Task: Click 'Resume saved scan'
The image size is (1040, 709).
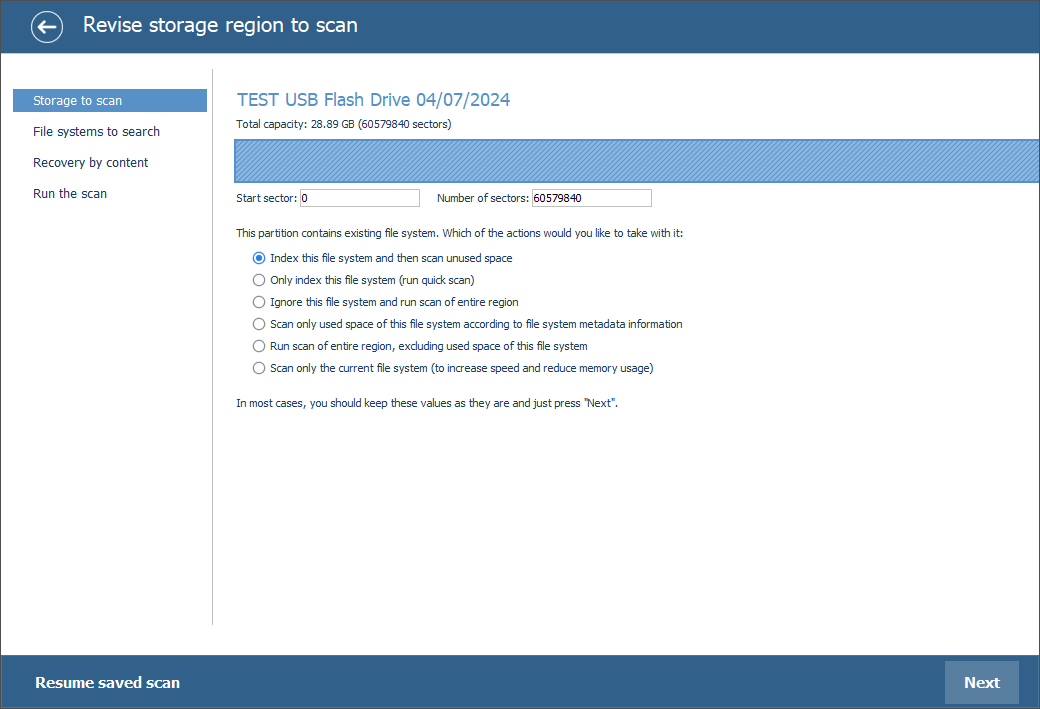Action: pyautogui.click(x=107, y=683)
